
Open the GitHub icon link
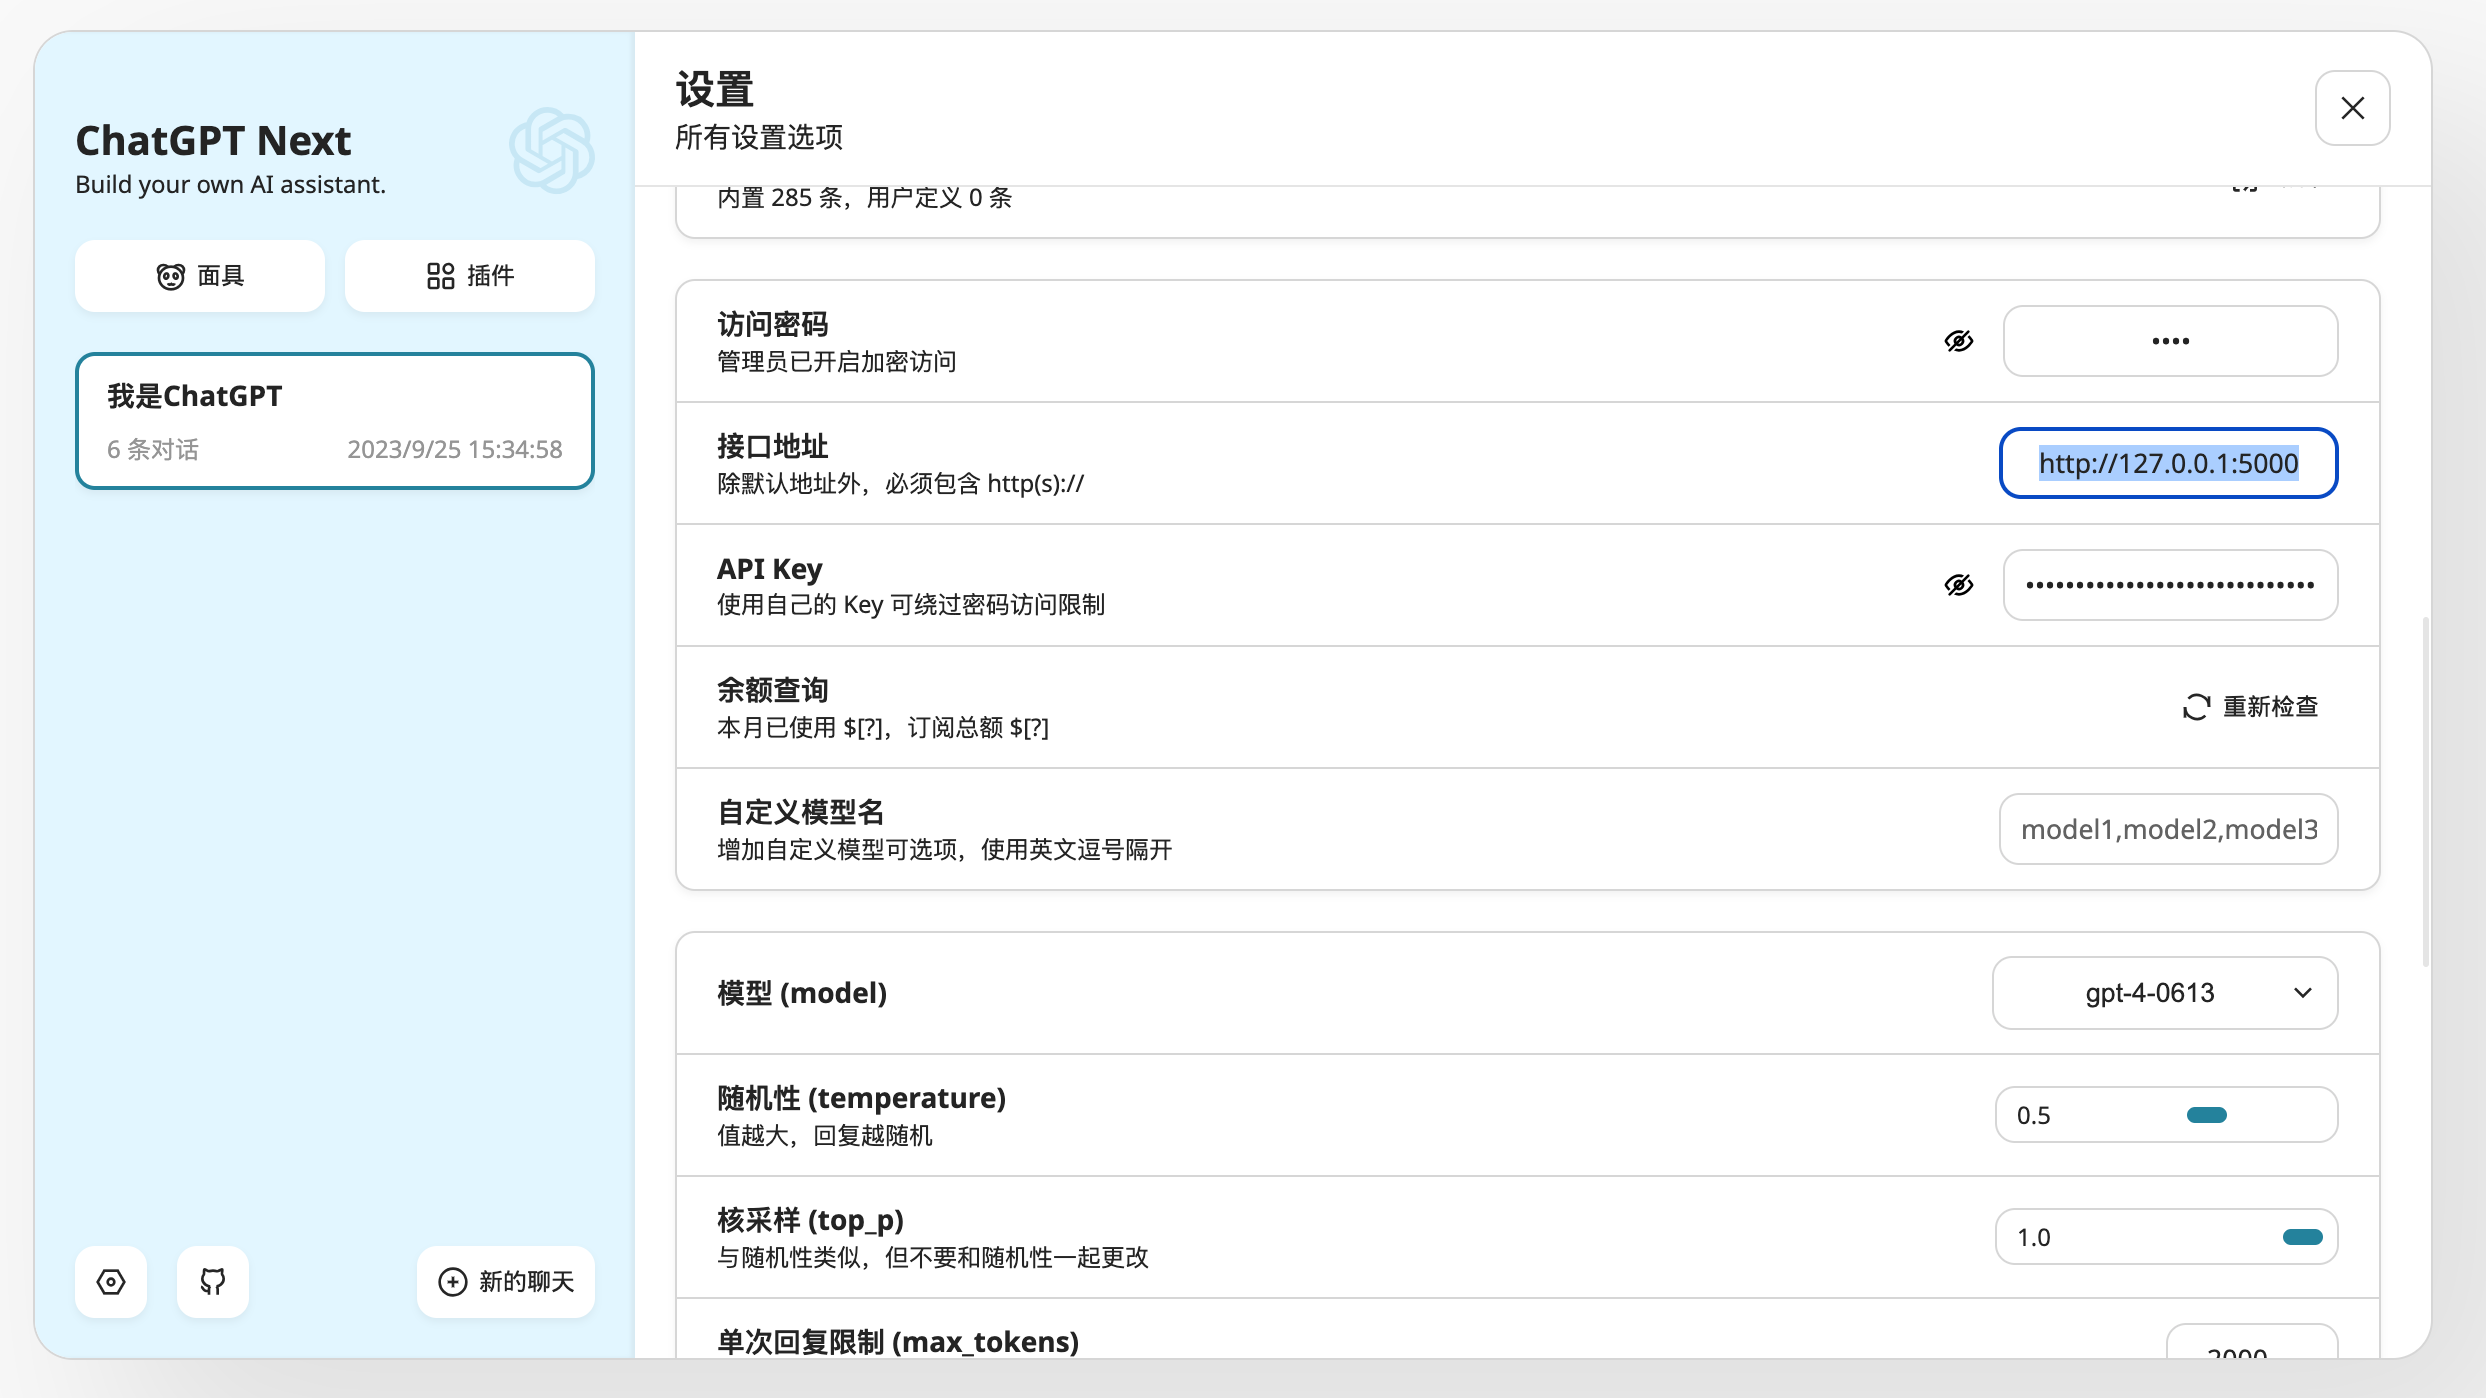213,1281
